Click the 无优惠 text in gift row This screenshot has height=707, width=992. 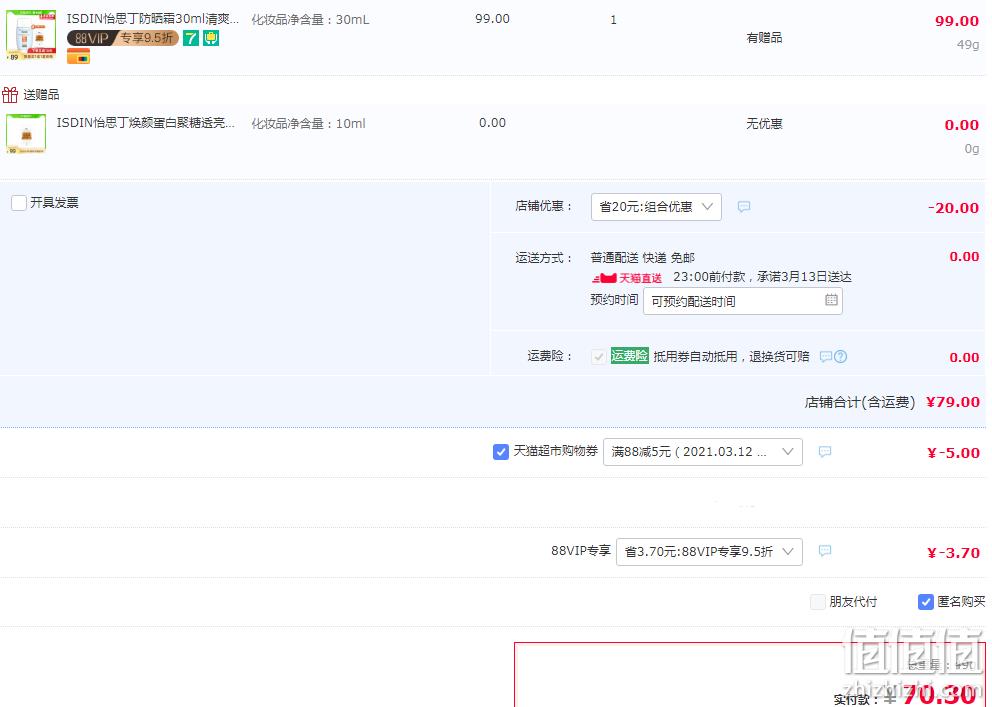coord(764,124)
